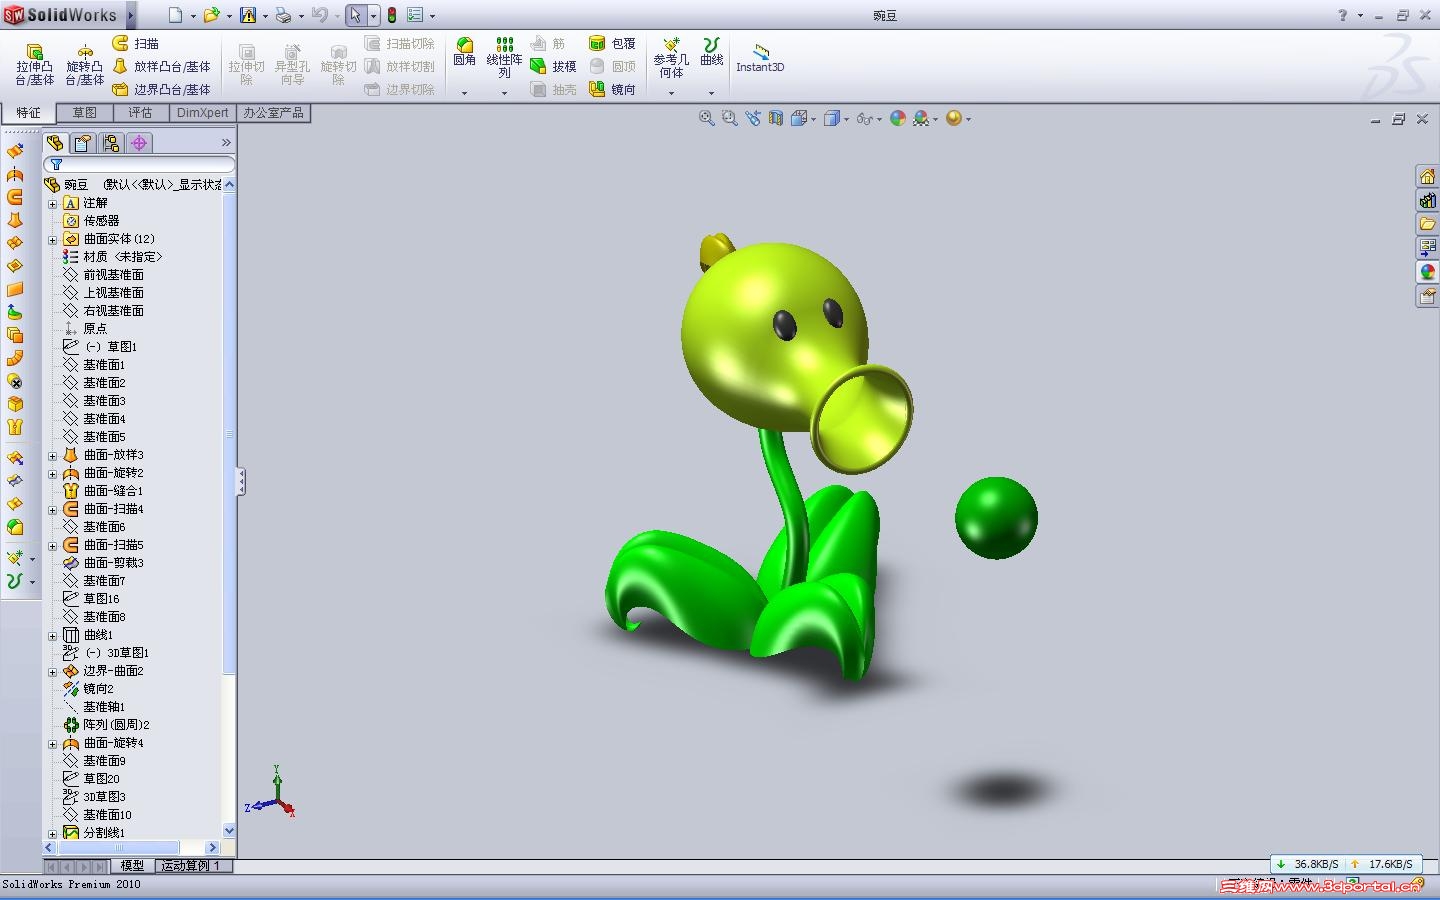This screenshot has height=900, width=1440.
Task: Open the Appearances task pane color ball
Action: click(x=1427, y=272)
